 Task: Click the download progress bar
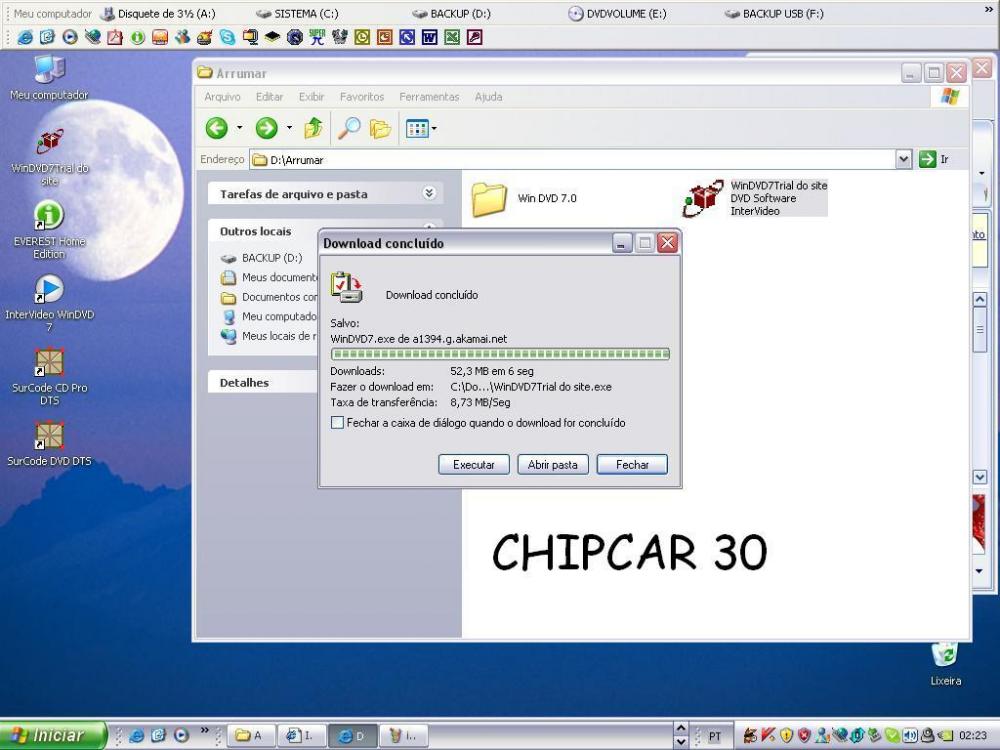(500, 354)
